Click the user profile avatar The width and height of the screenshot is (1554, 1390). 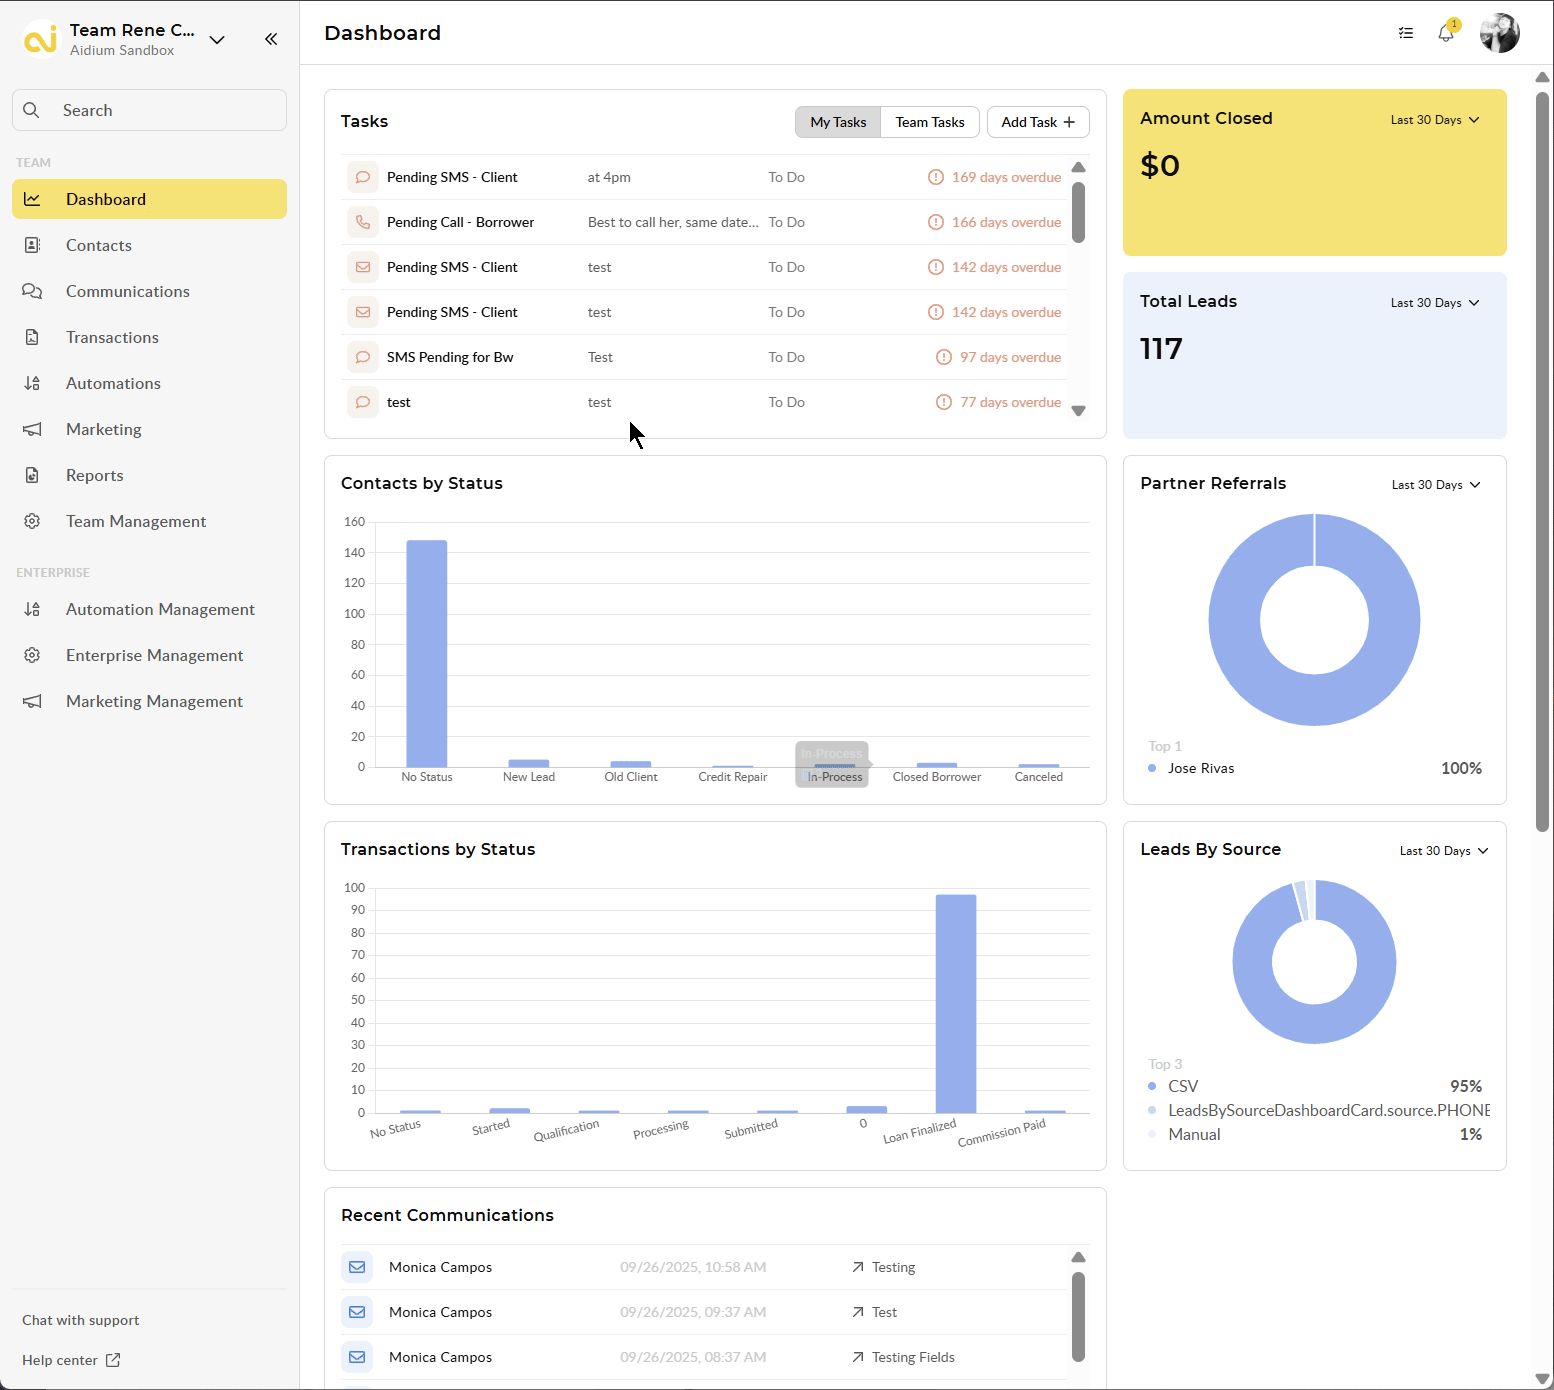[1499, 33]
